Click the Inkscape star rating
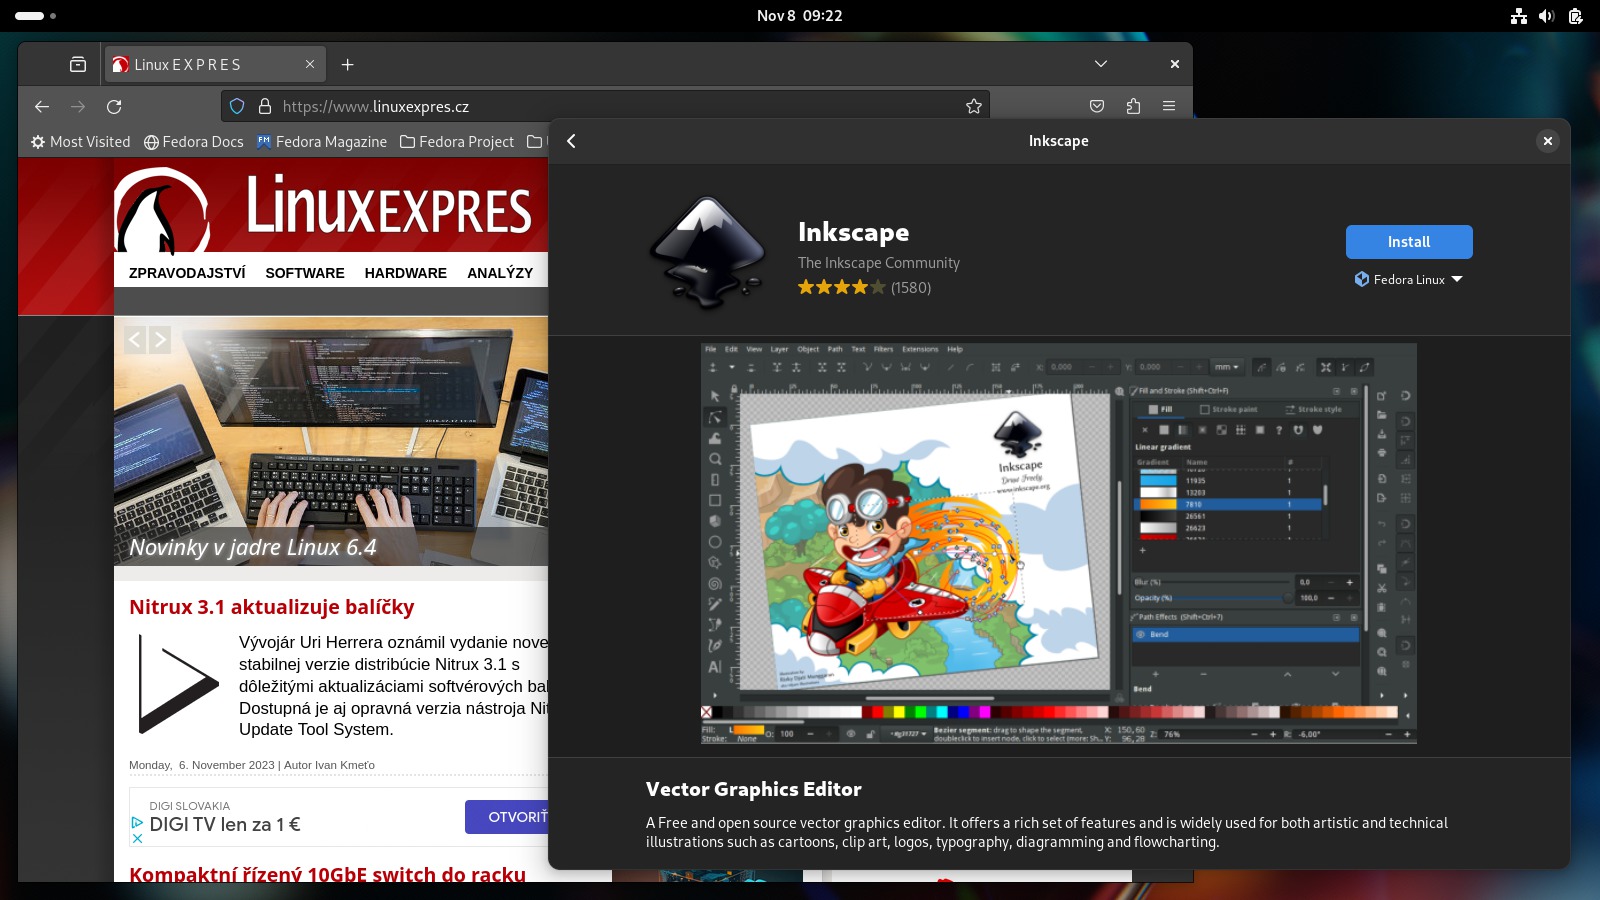The image size is (1600, 900). [841, 287]
